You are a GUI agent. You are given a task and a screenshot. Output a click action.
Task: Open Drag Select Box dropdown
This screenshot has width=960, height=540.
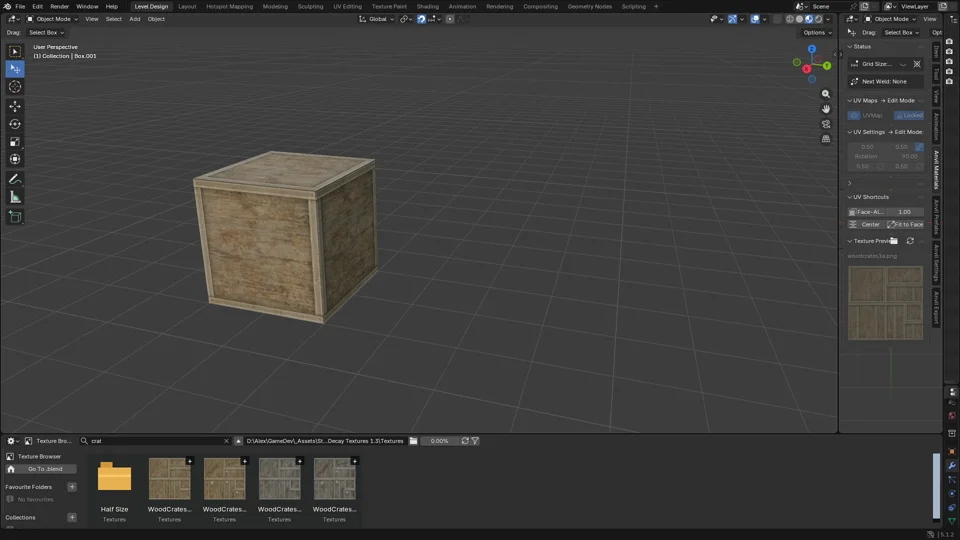tap(47, 32)
